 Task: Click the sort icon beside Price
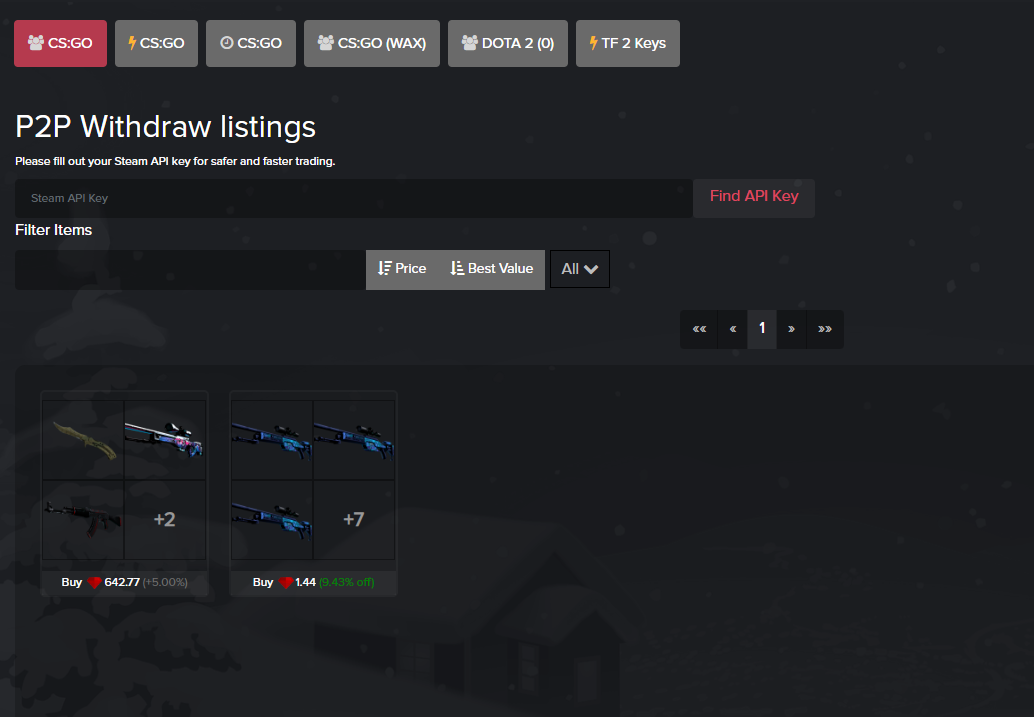click(x=384, y=268)
